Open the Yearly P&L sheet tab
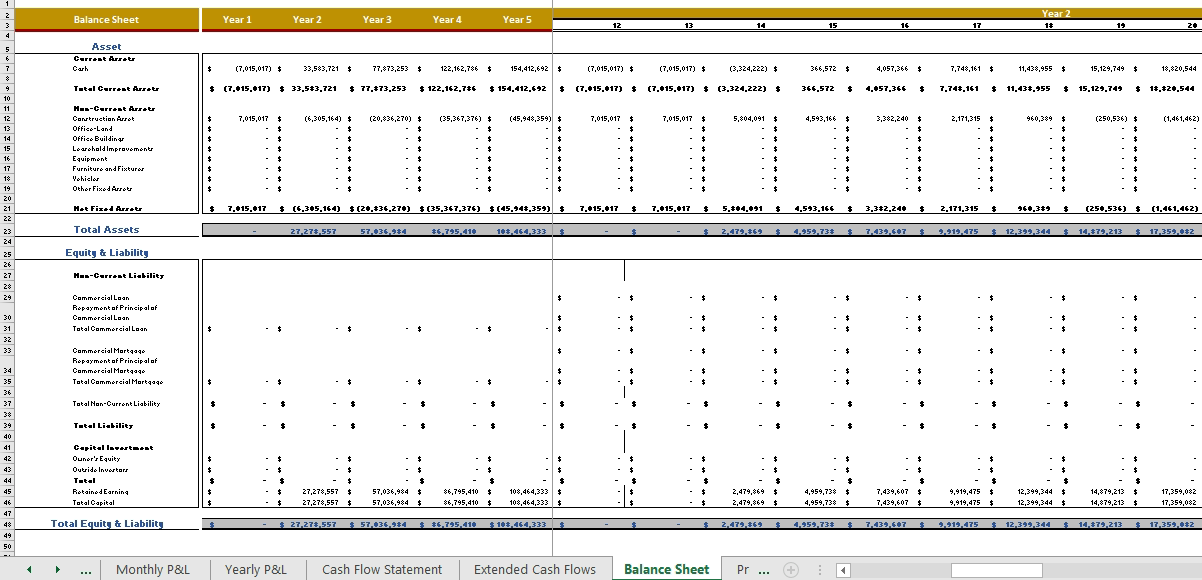1202x580 pixels. pyautogui.click(x=255, y=570)
